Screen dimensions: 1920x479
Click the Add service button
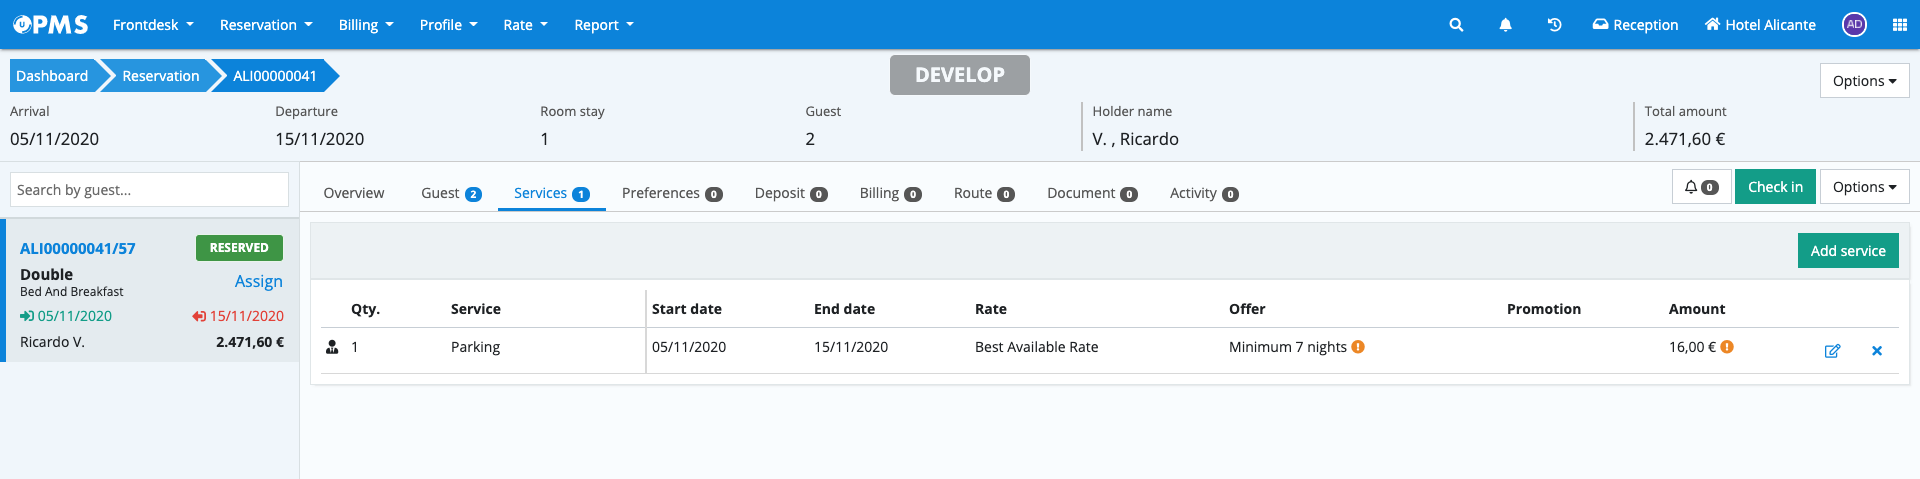(x=1847, y=251)
